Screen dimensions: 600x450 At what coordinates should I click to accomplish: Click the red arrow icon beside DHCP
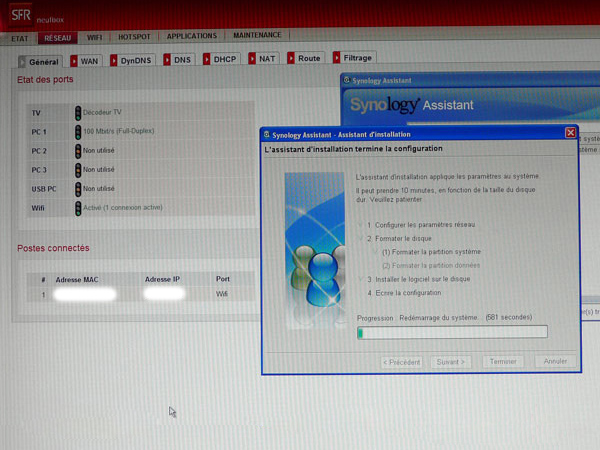207,59
